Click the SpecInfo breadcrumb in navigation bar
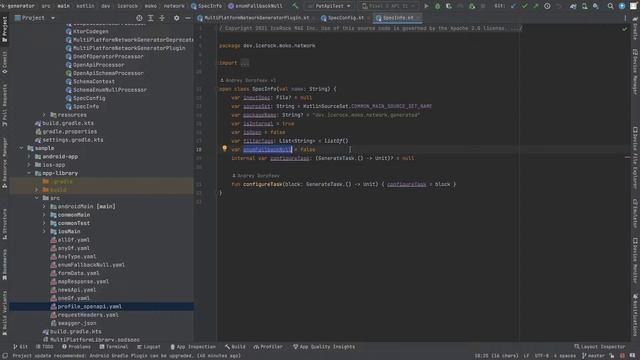Image resolution: width=640 pixels, height=360 pixels. 206,6
